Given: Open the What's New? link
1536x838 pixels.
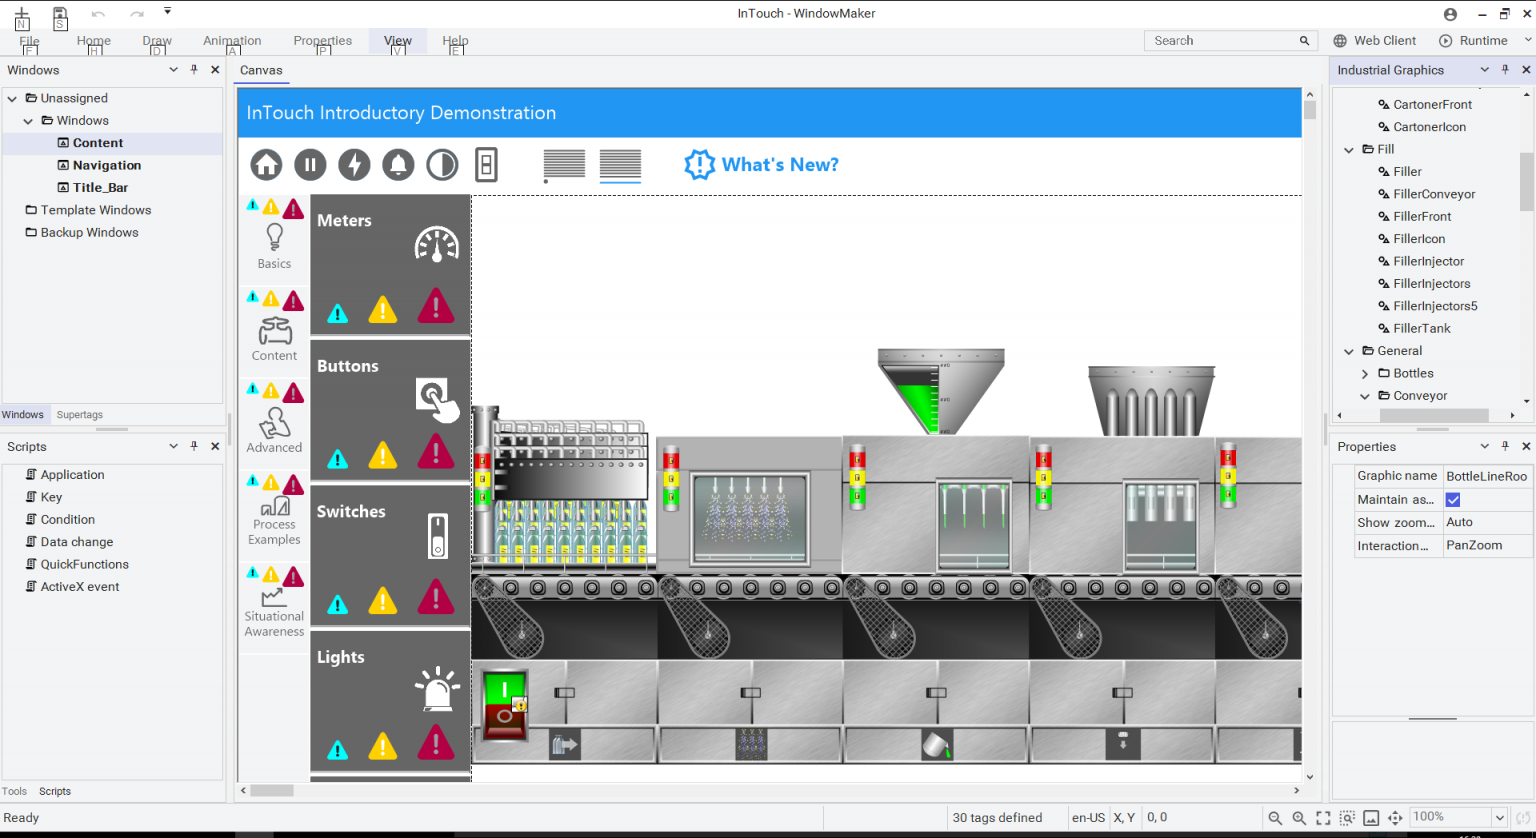Looking at the screenshot, I should 762,165.
